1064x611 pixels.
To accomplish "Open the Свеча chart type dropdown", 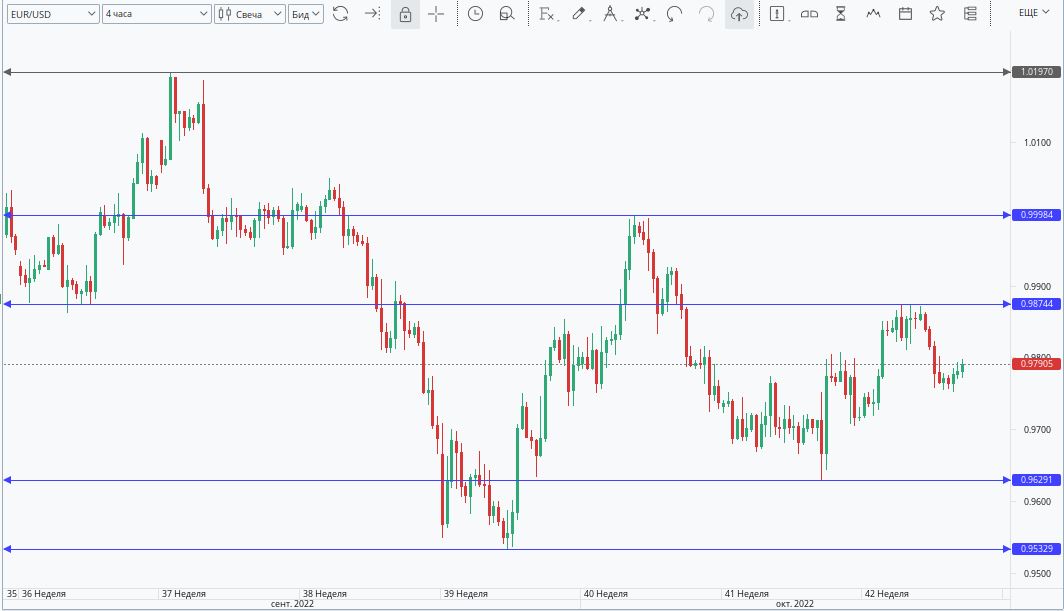I will 250,14.
